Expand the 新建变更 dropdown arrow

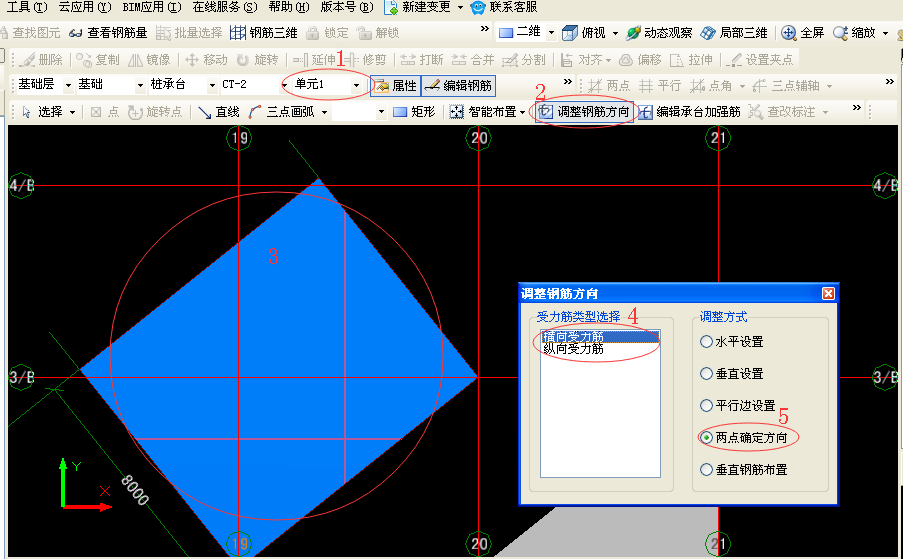[x=460, y=7]
